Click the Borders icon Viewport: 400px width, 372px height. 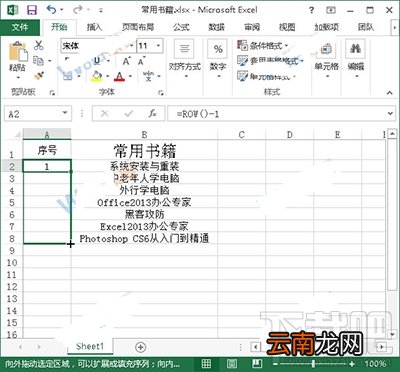point(67,76)
